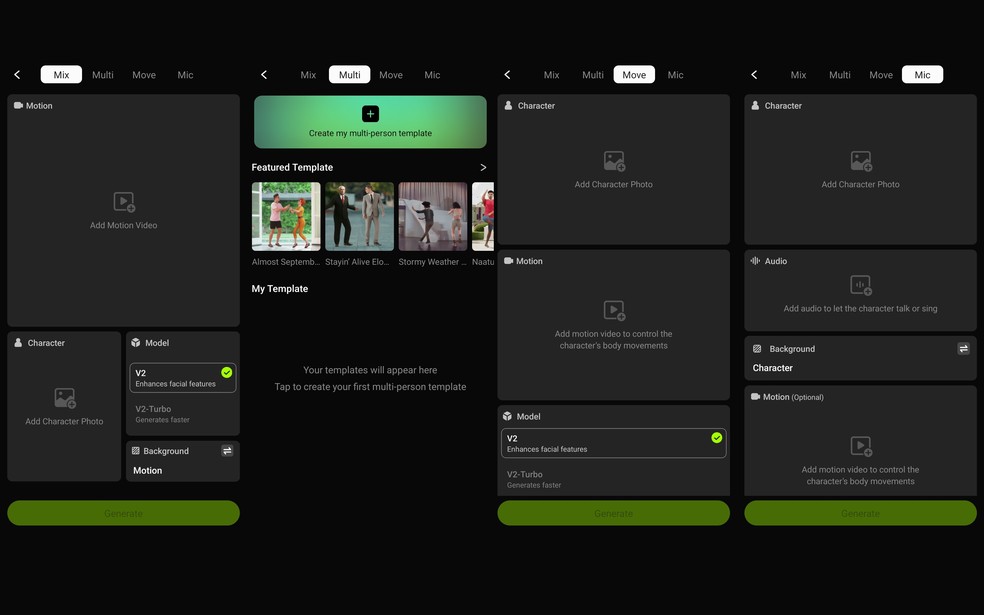The width and height of the screenshot is (984, 615).
Task: Switch to the Mic tab in the Multi screen
Action: (x=432, y=75)
